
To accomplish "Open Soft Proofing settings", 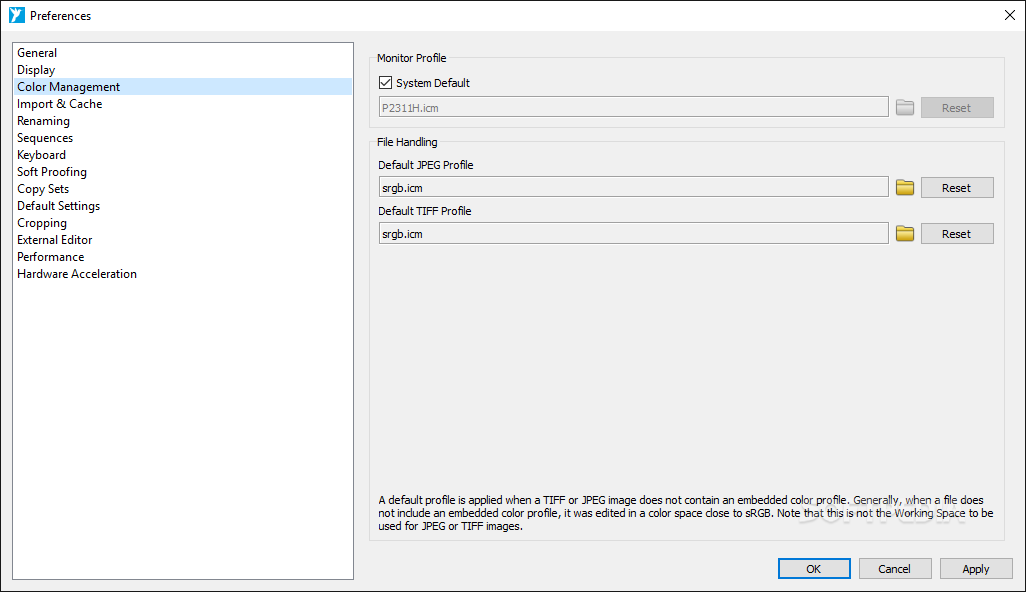I will 183,172.
